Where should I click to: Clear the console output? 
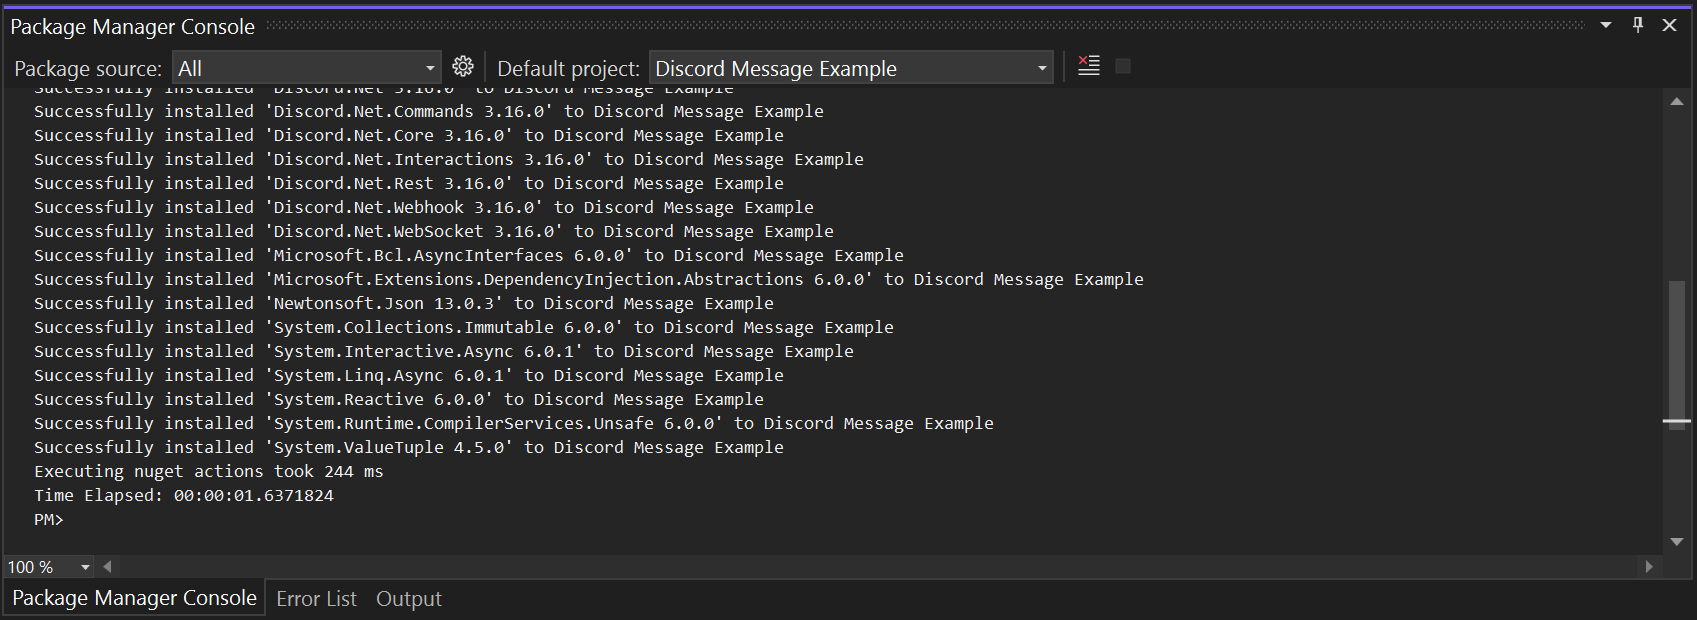click(x=1089, y=66)
